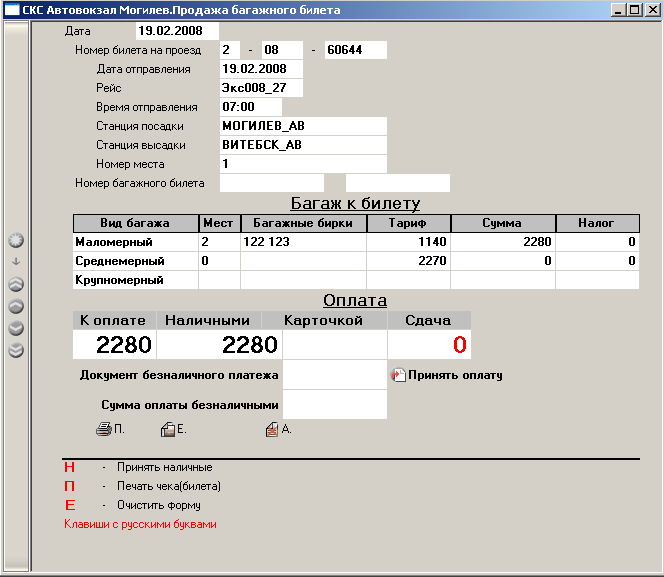Screen dimensions: 664x577
Task: Click the Печать чека(билета) hint text
Action: coord(169,486)
